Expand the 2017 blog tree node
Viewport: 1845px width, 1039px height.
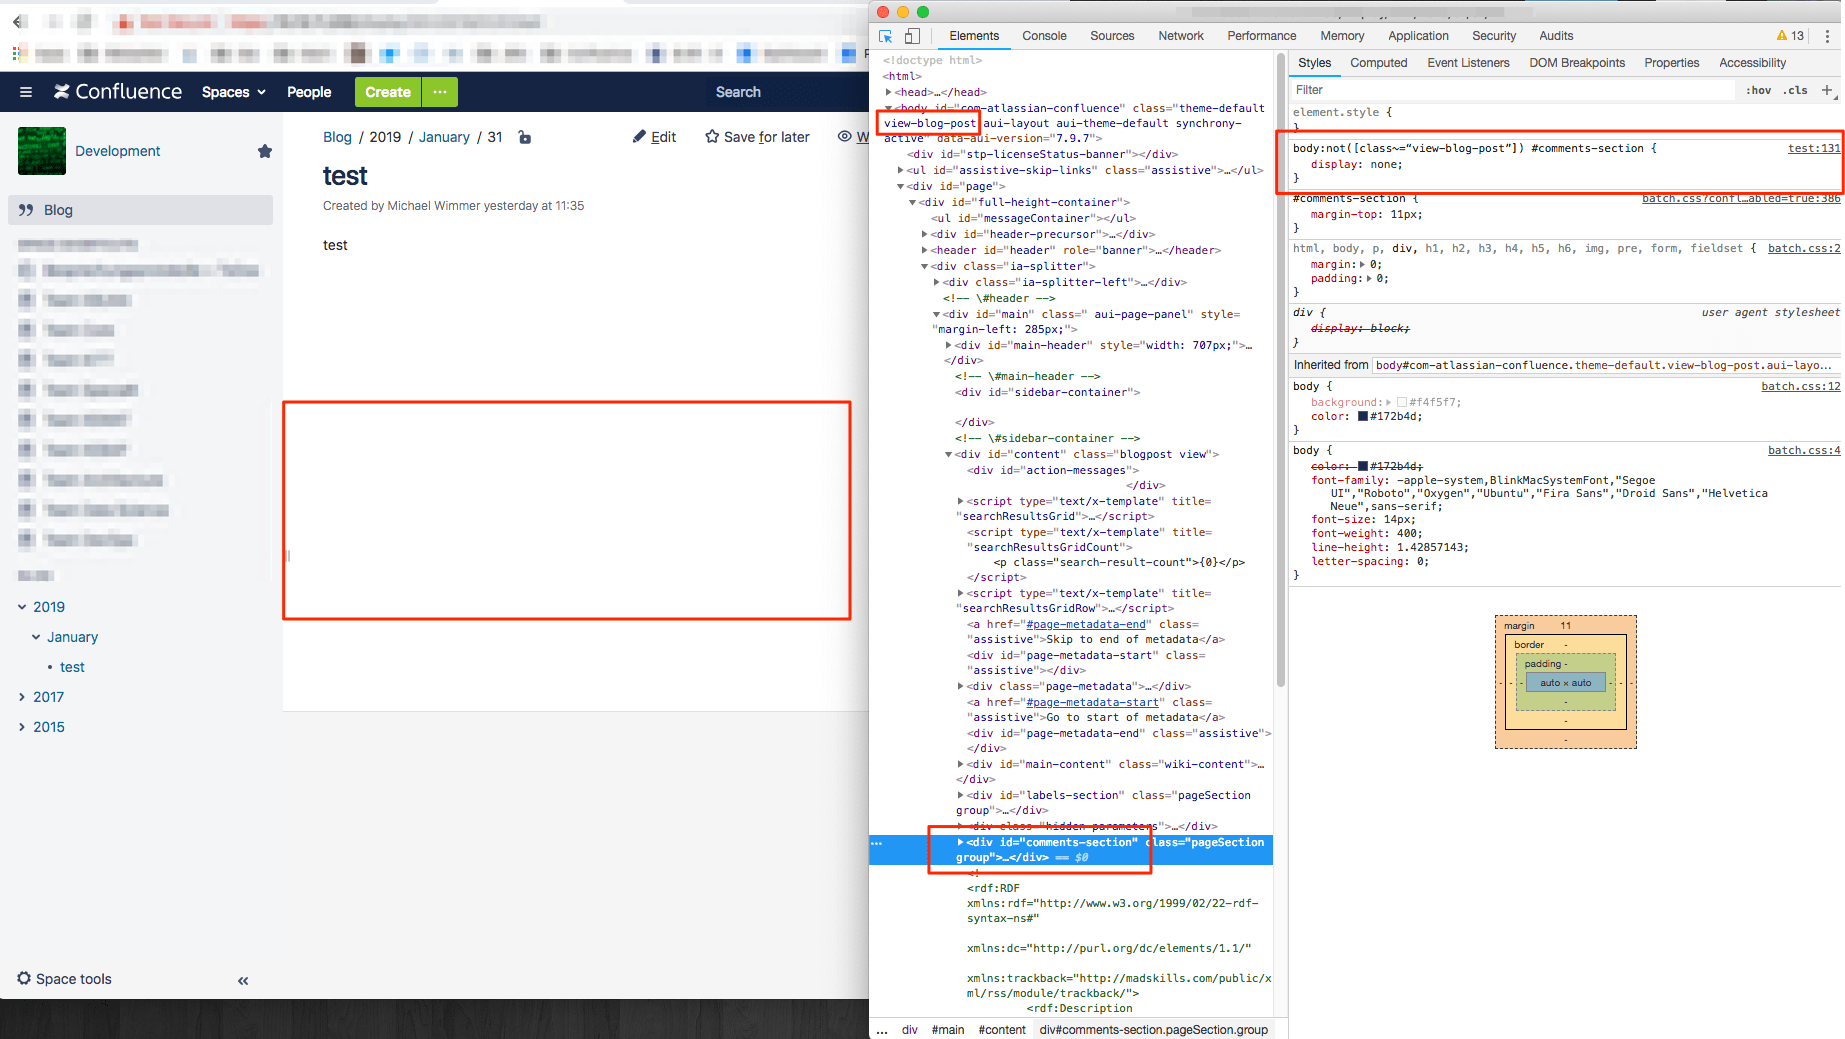(22, 697)
